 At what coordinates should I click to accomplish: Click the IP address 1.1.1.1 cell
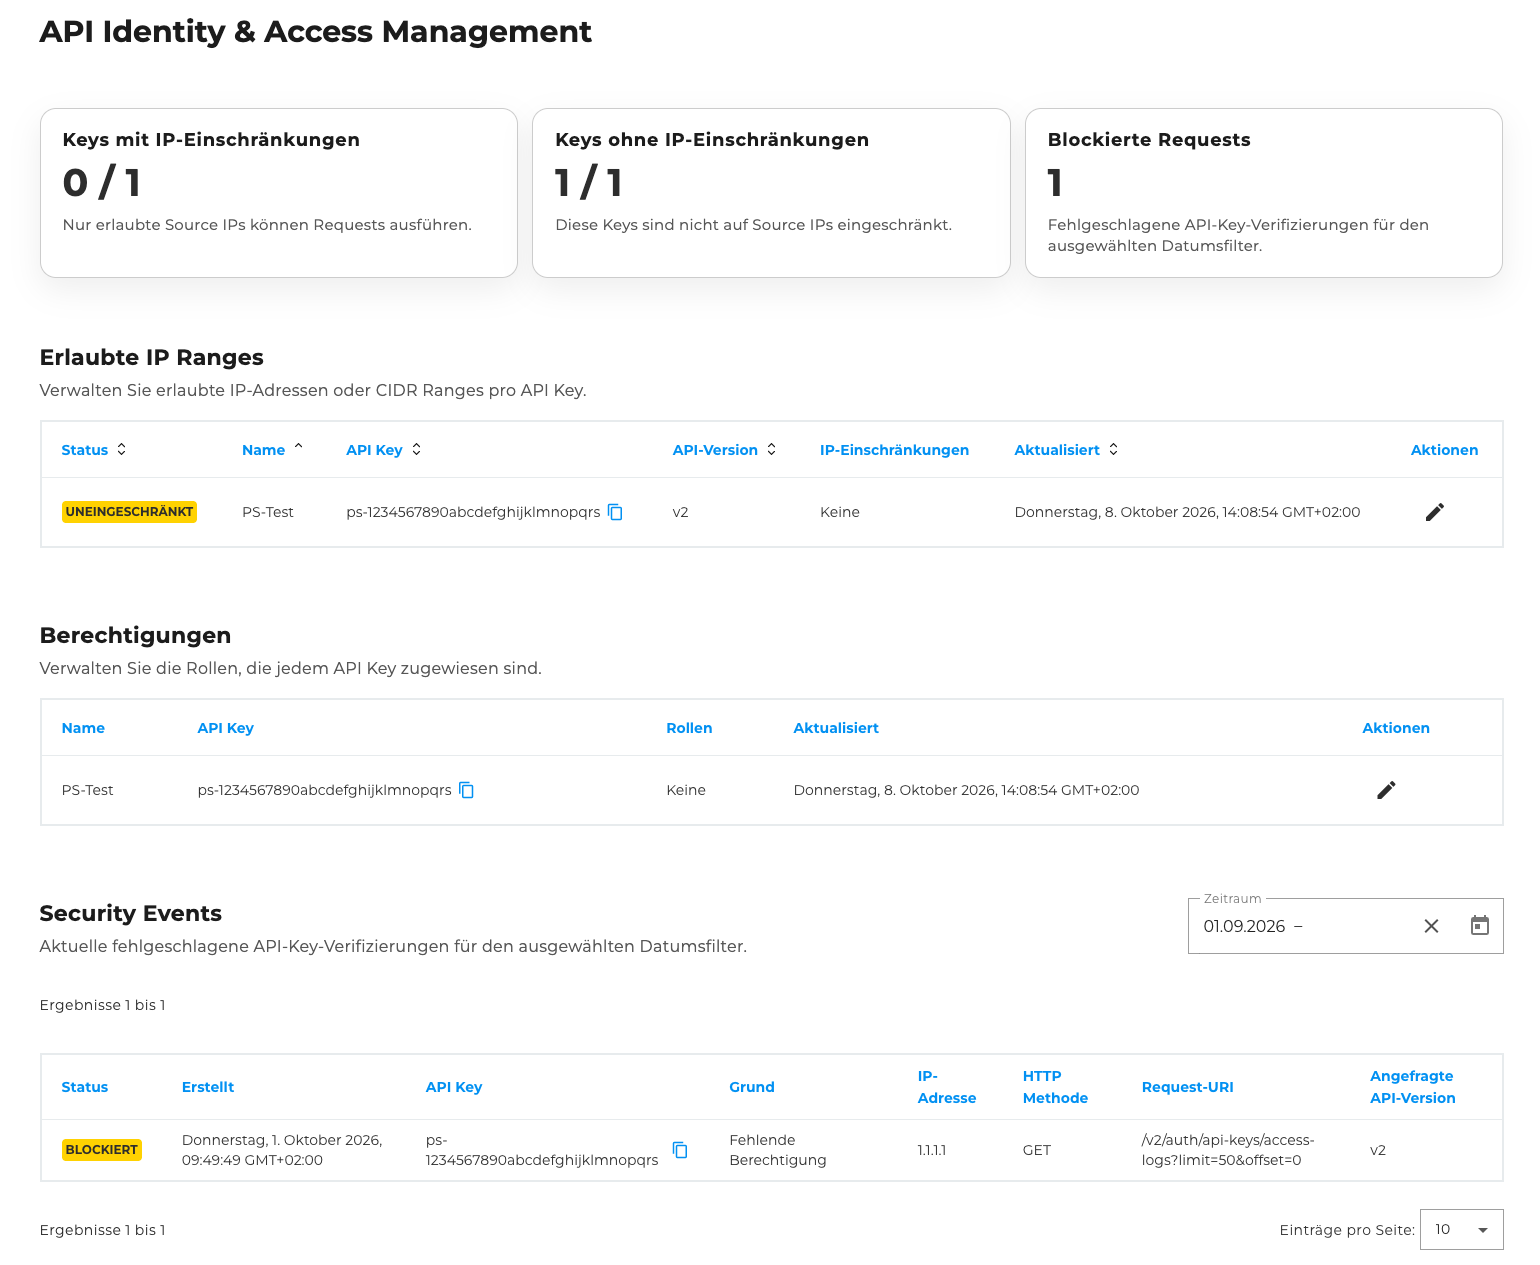[932, 1150]
